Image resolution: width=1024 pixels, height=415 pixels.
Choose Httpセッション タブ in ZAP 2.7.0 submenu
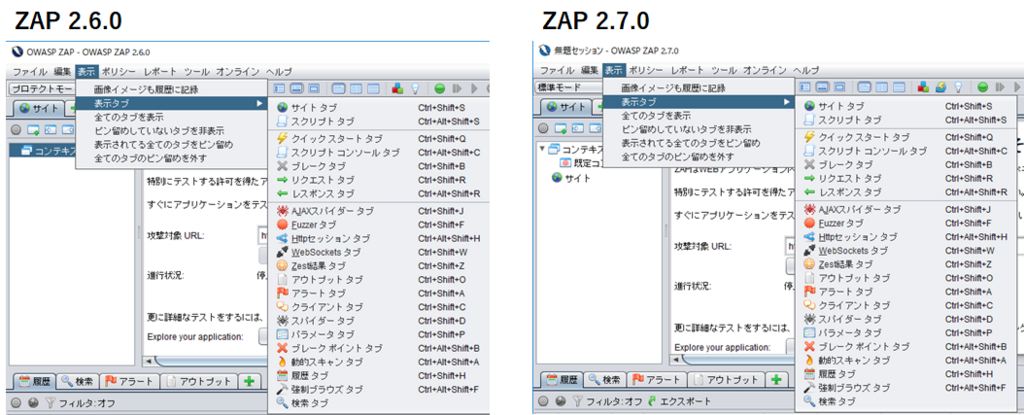coord(906,237)
